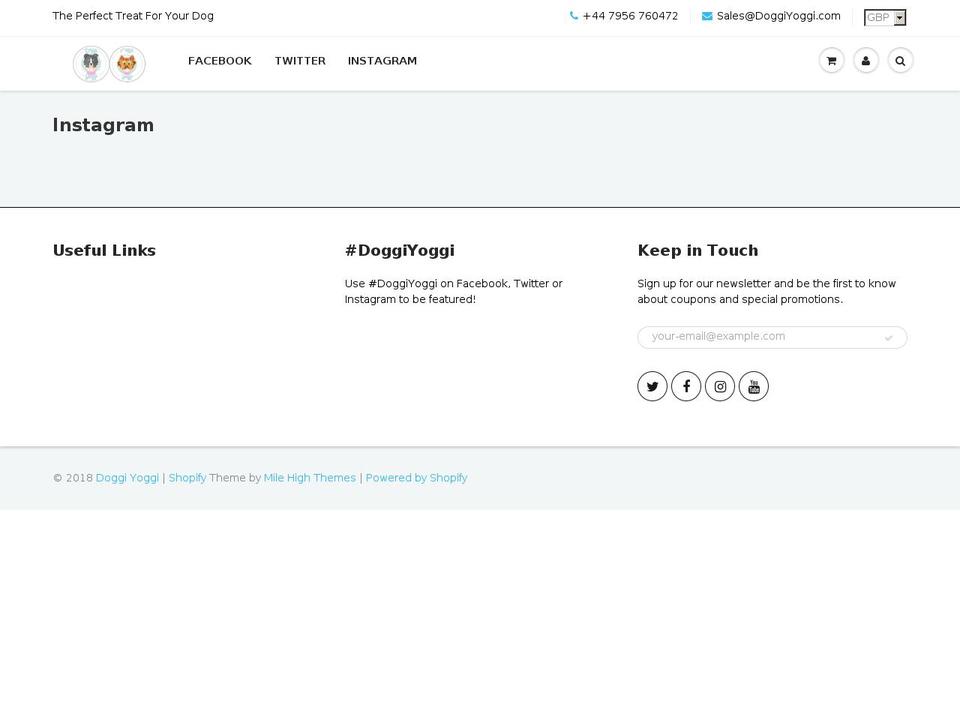960x720 pixels.
Task: Open the GBP currency dropdown
Action: tap(885, 17)
